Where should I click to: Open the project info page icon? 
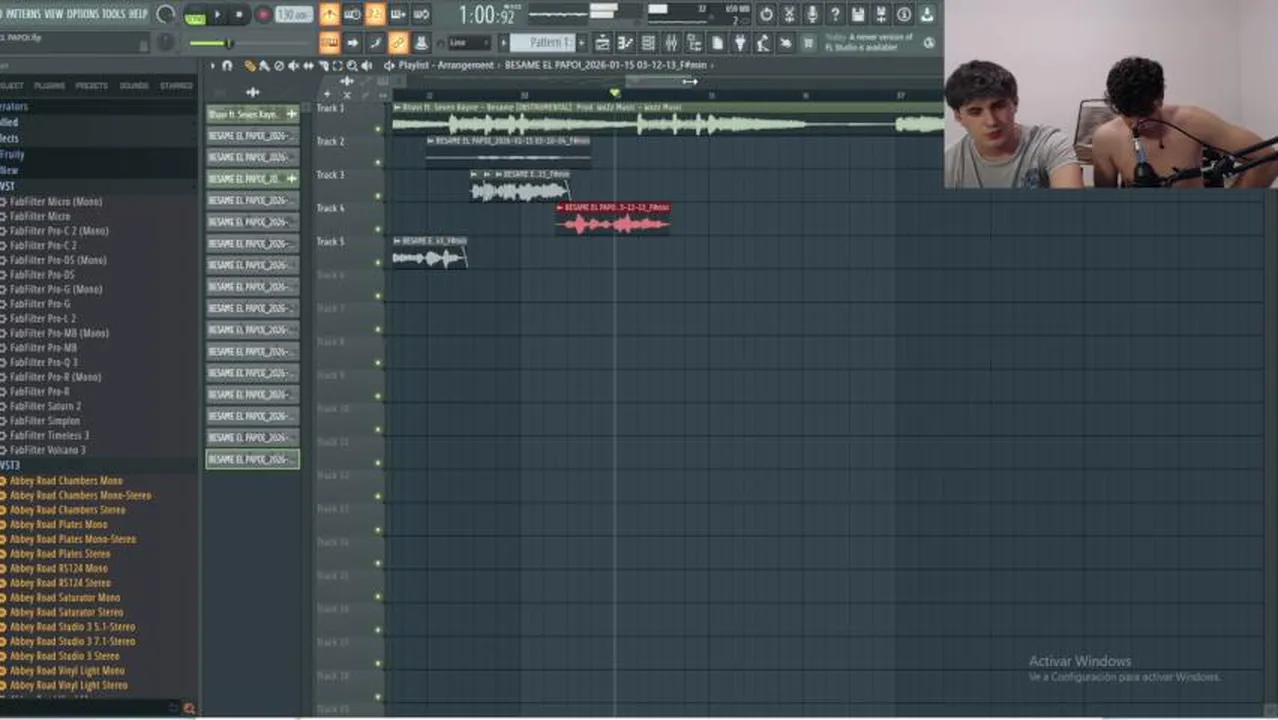[x=717, y=43]
